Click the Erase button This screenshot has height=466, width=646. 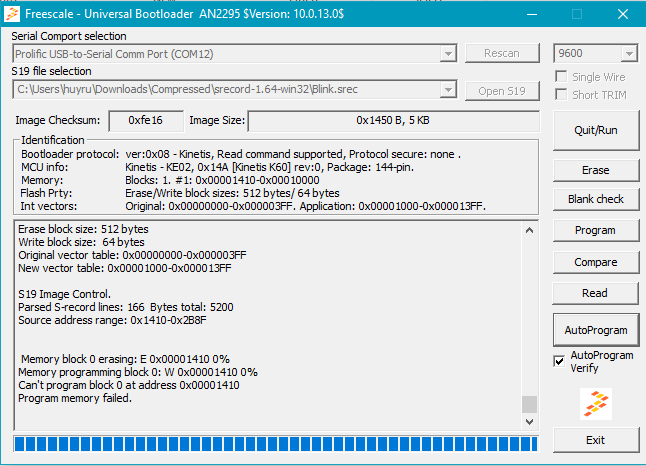coord(596,170)
